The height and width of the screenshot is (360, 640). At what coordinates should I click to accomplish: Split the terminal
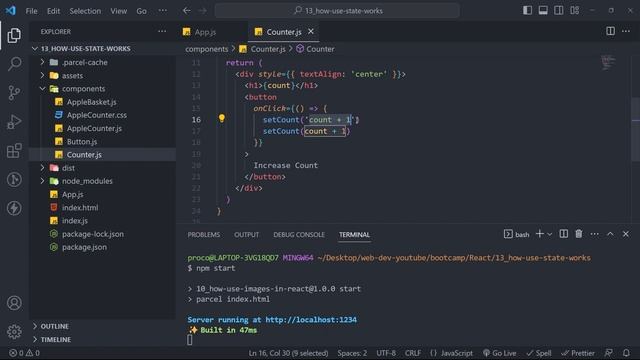[564, 234]
